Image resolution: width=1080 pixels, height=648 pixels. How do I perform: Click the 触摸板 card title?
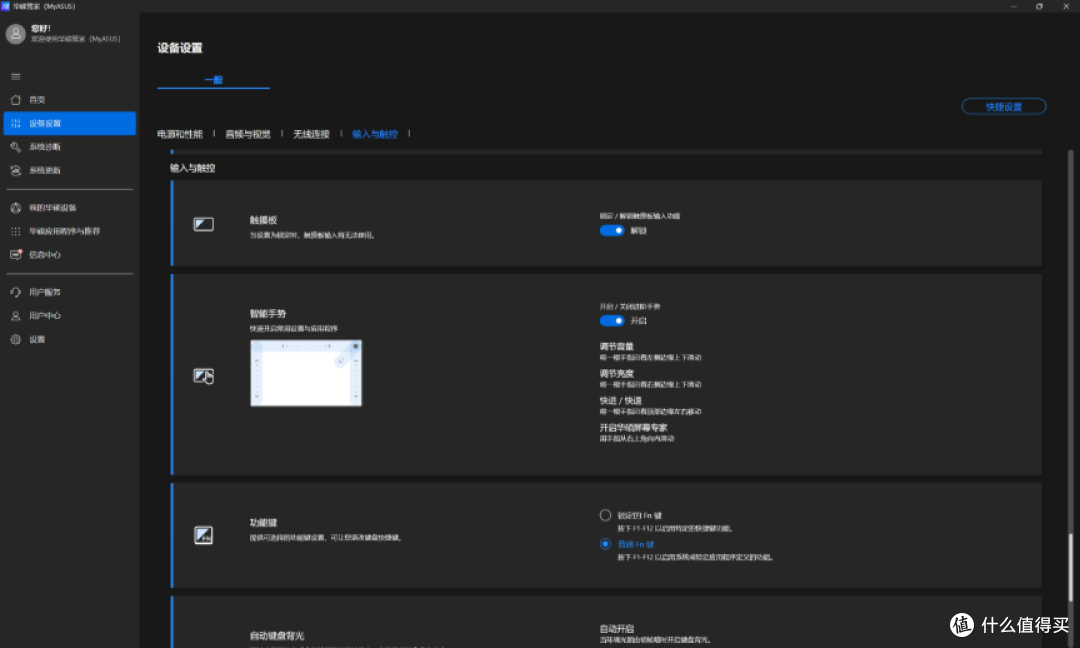click(x=263, y=220)
